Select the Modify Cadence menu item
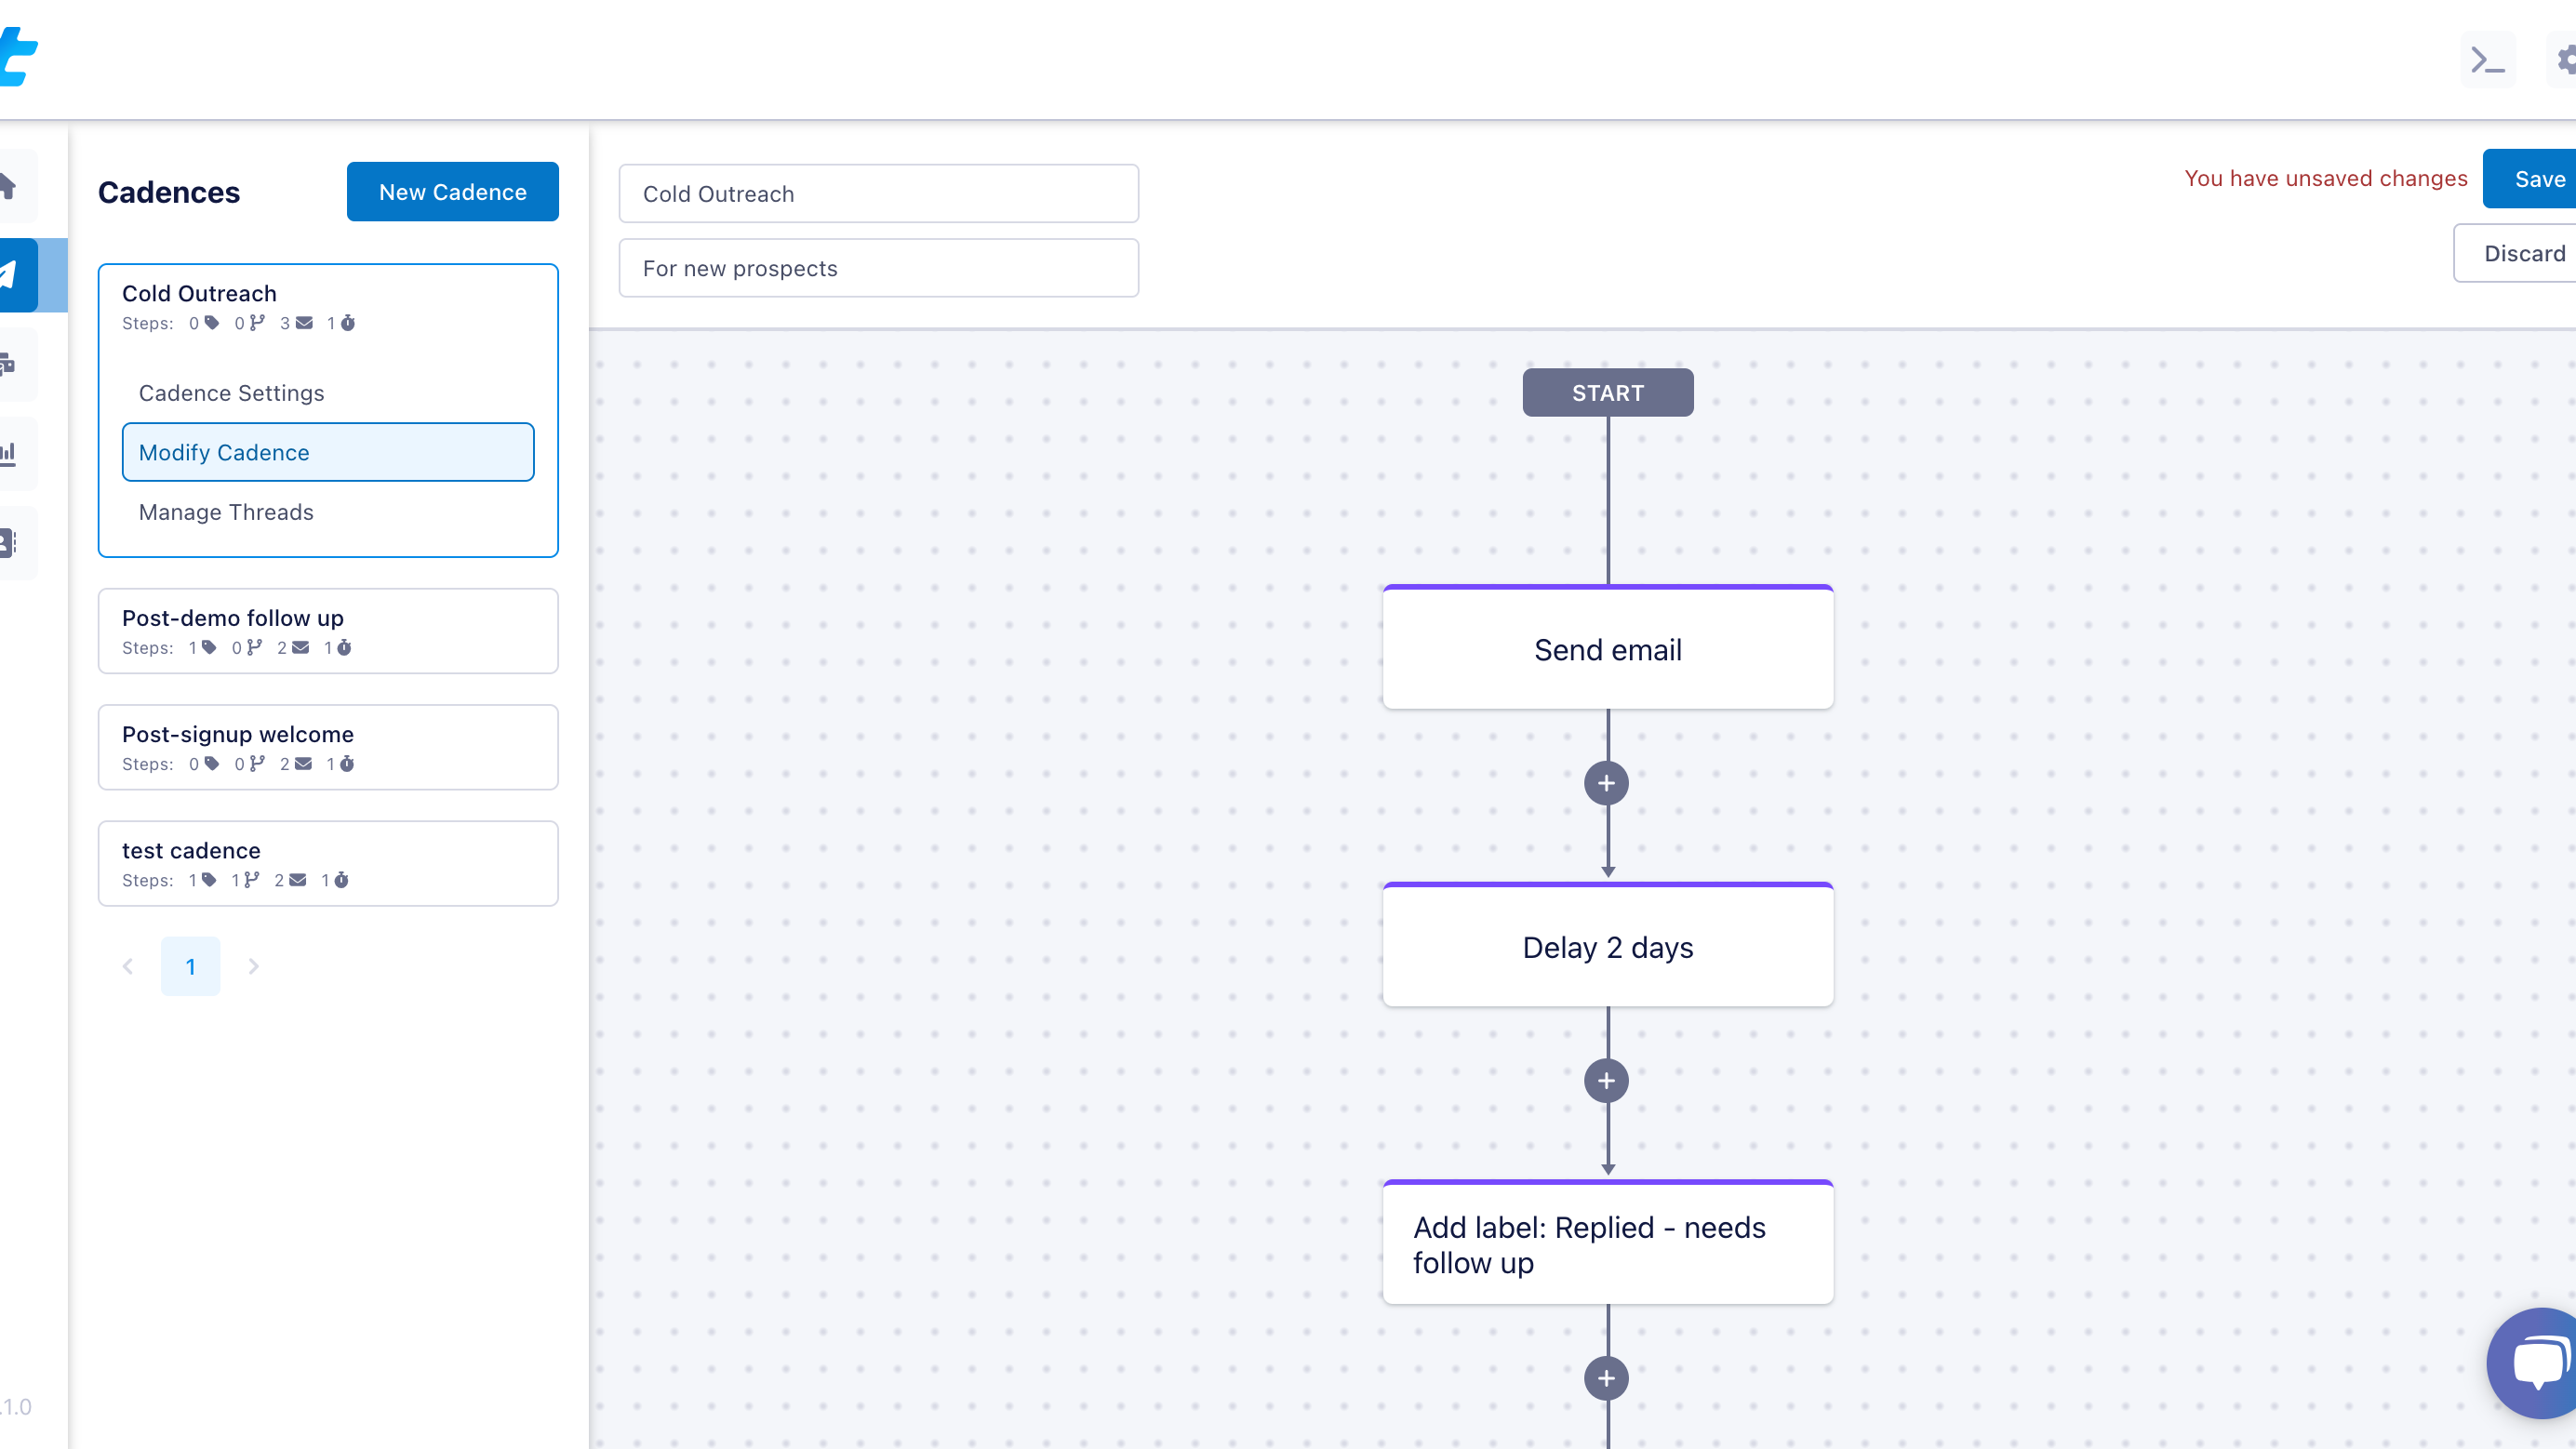2576x1449 pixels. pos(327,452)
